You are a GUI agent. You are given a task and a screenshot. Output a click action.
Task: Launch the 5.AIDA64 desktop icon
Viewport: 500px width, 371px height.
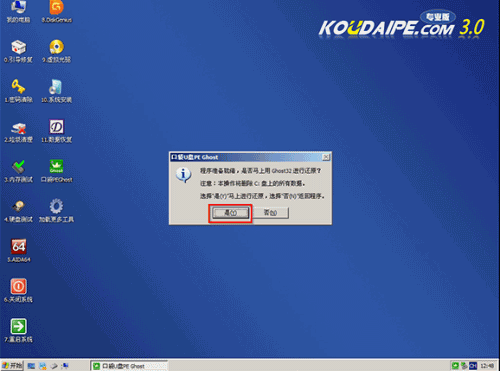click(x=19, y=251)
